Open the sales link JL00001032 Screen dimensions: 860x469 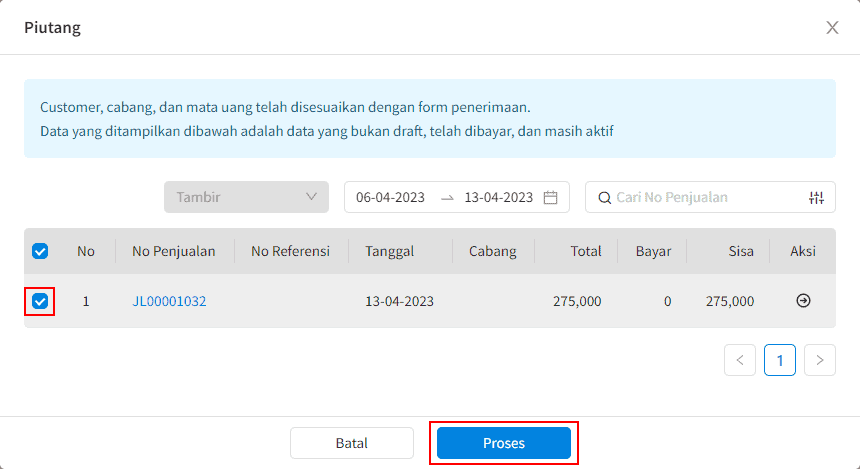click(169, 301)
